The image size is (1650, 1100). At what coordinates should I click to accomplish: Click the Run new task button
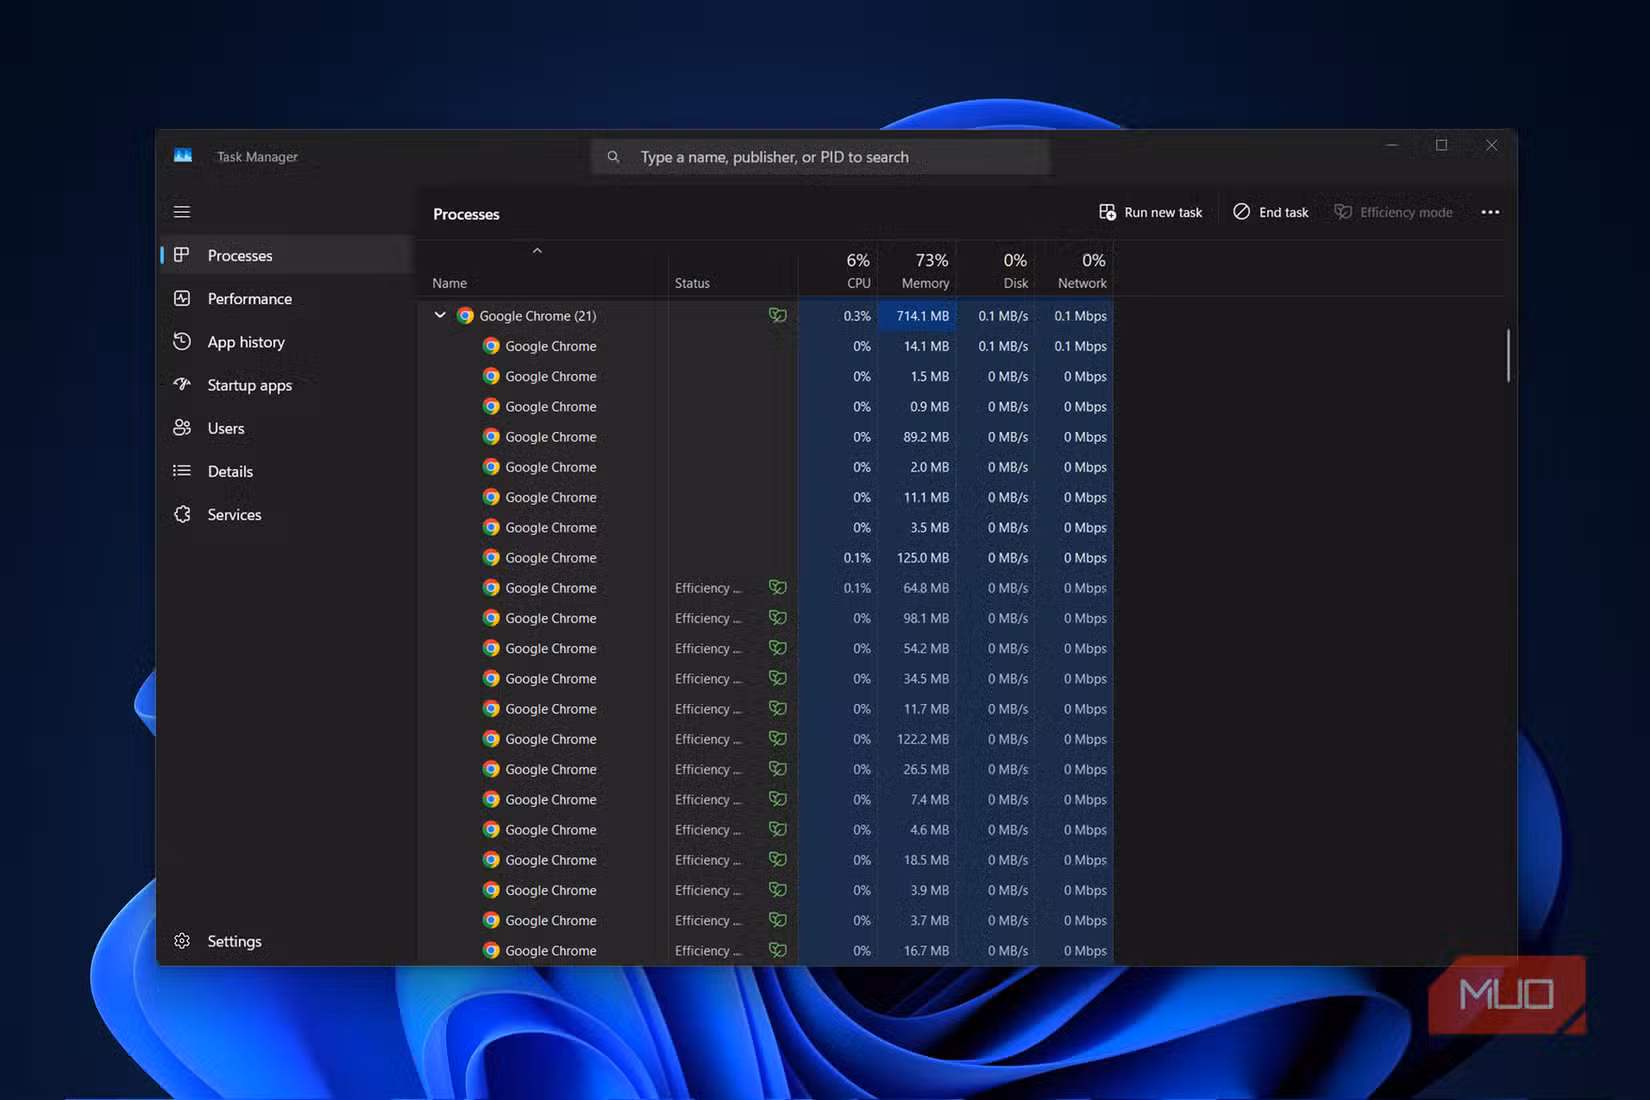point(1151,212)
